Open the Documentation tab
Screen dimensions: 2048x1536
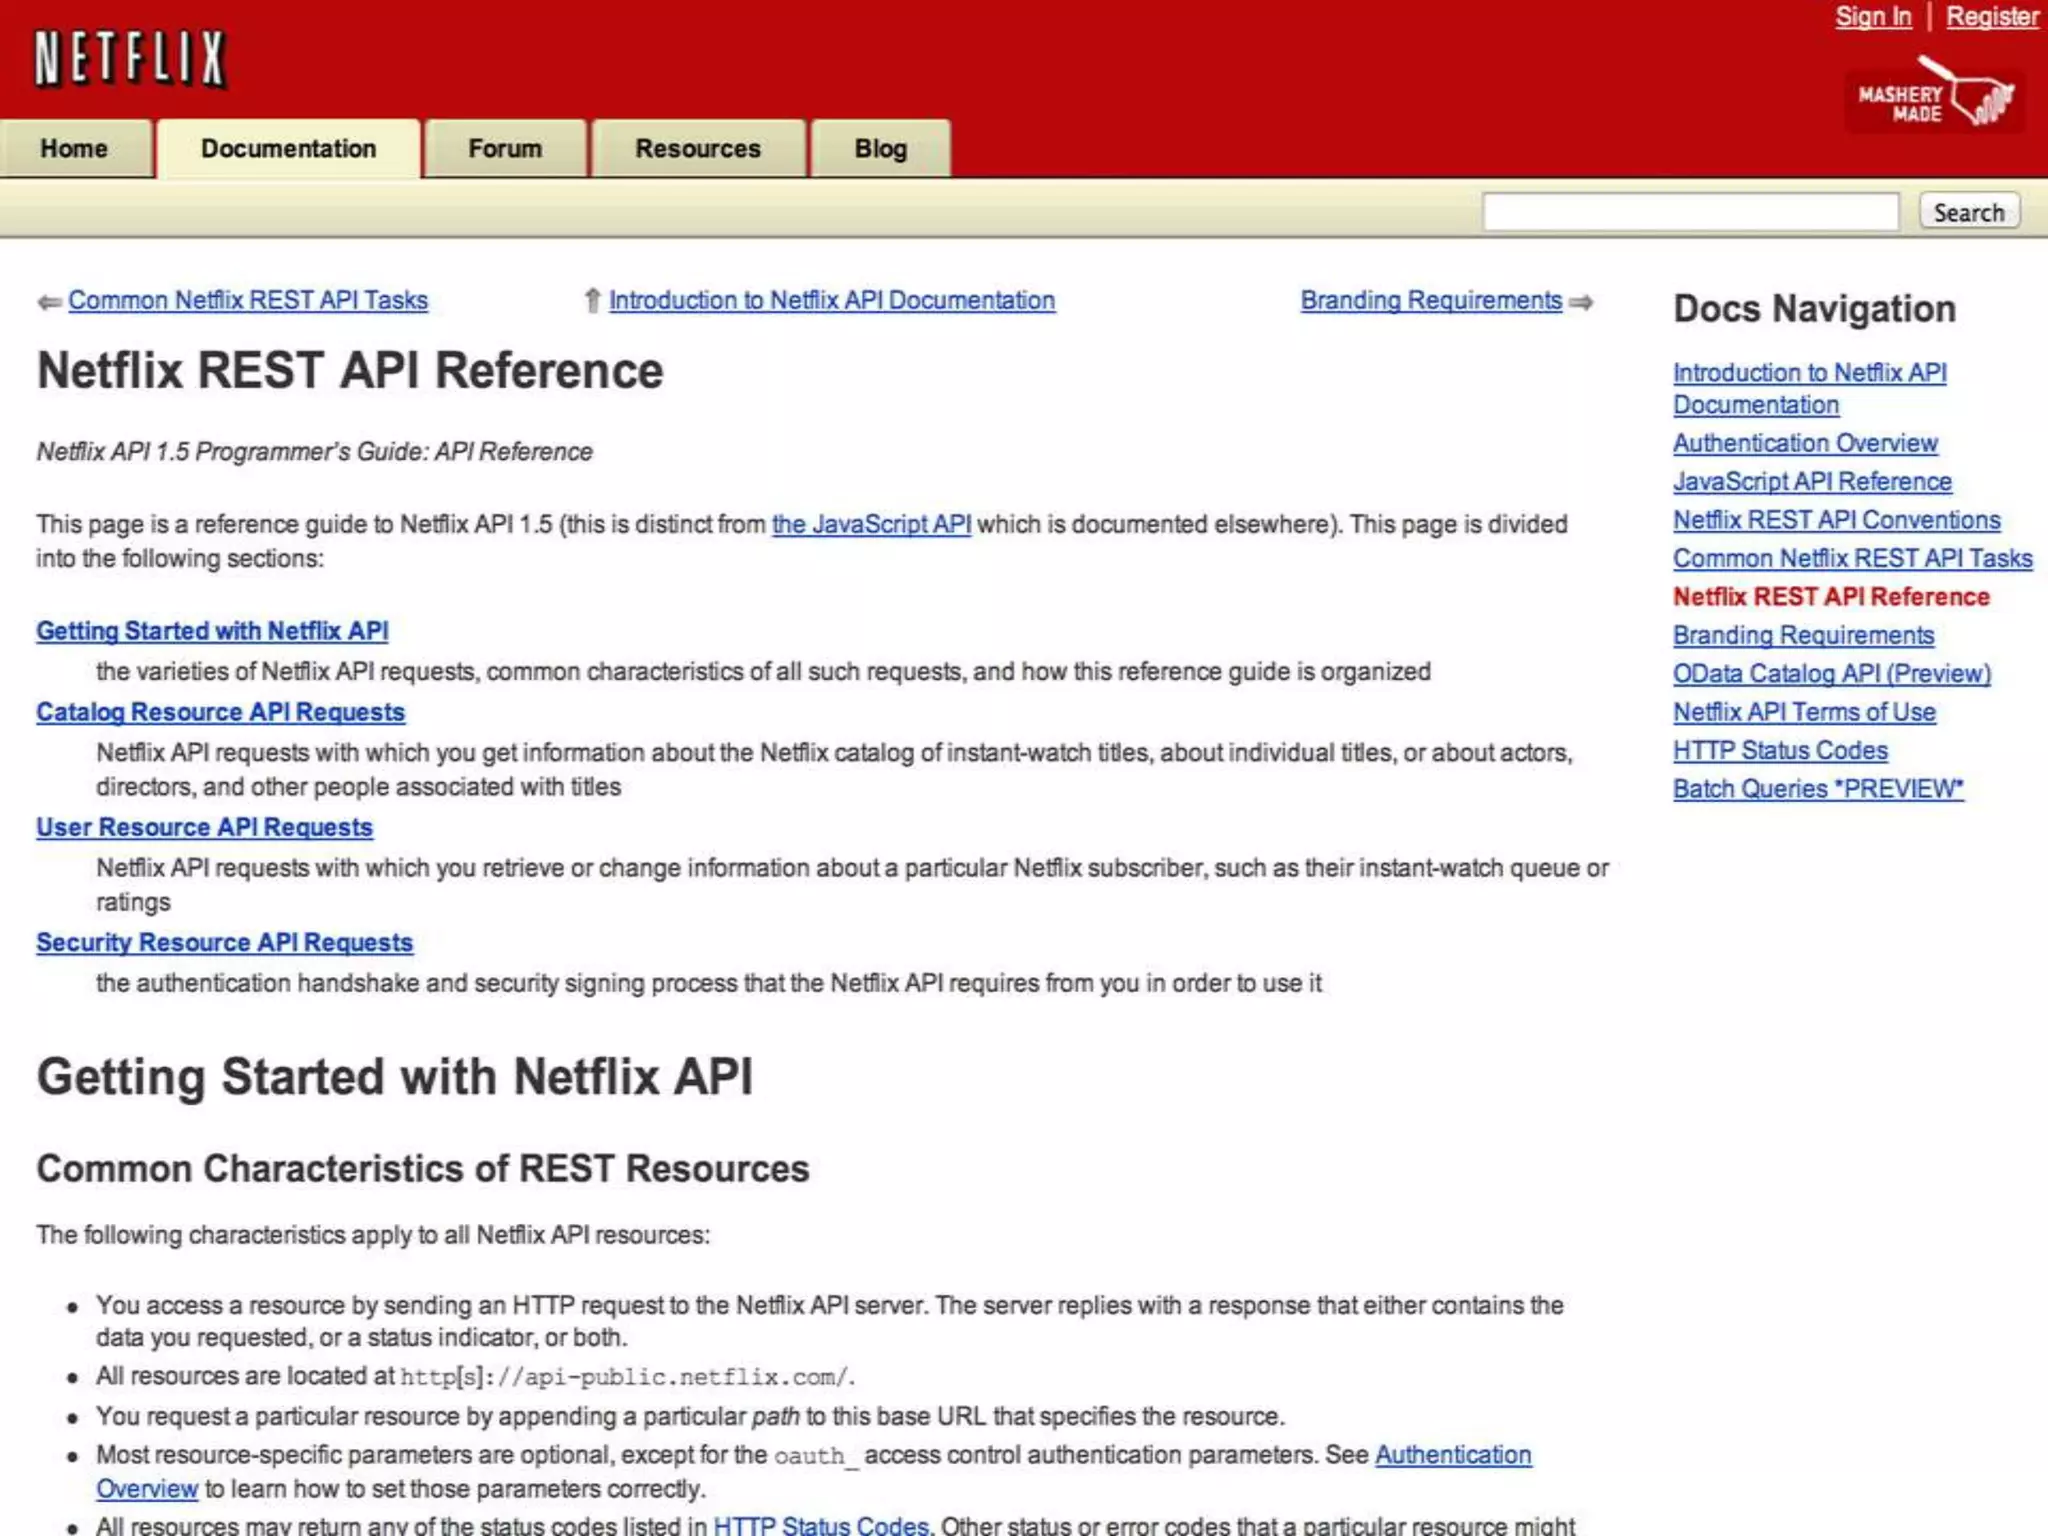point(288,149)
